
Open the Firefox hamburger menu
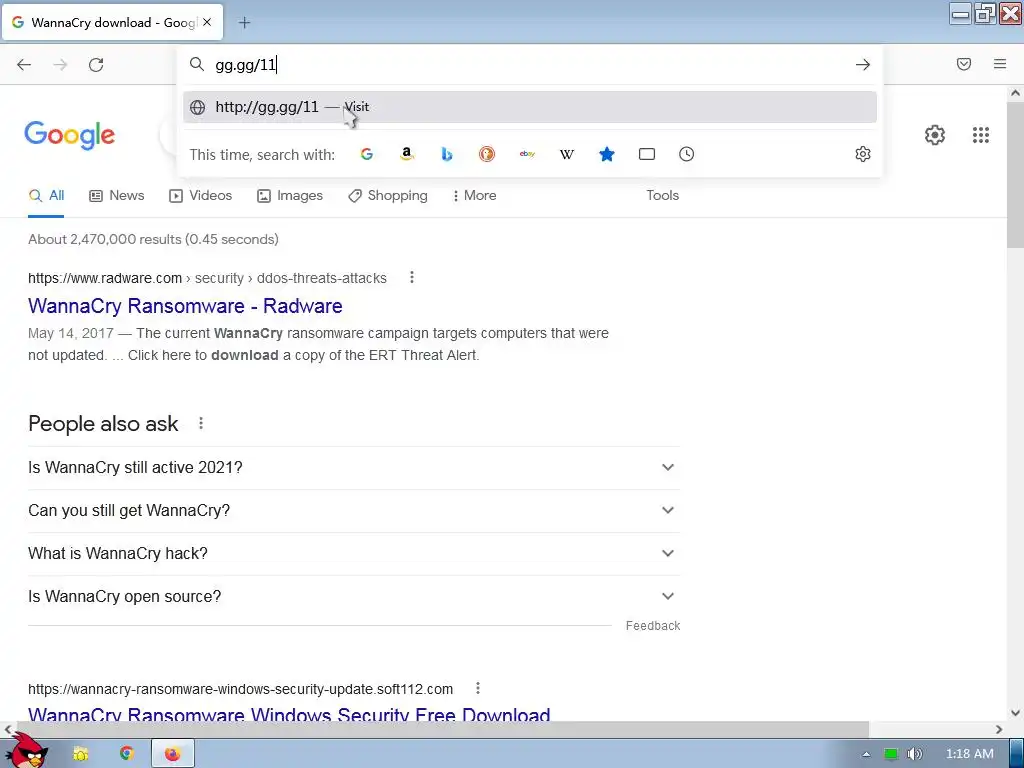[1000, 64]
